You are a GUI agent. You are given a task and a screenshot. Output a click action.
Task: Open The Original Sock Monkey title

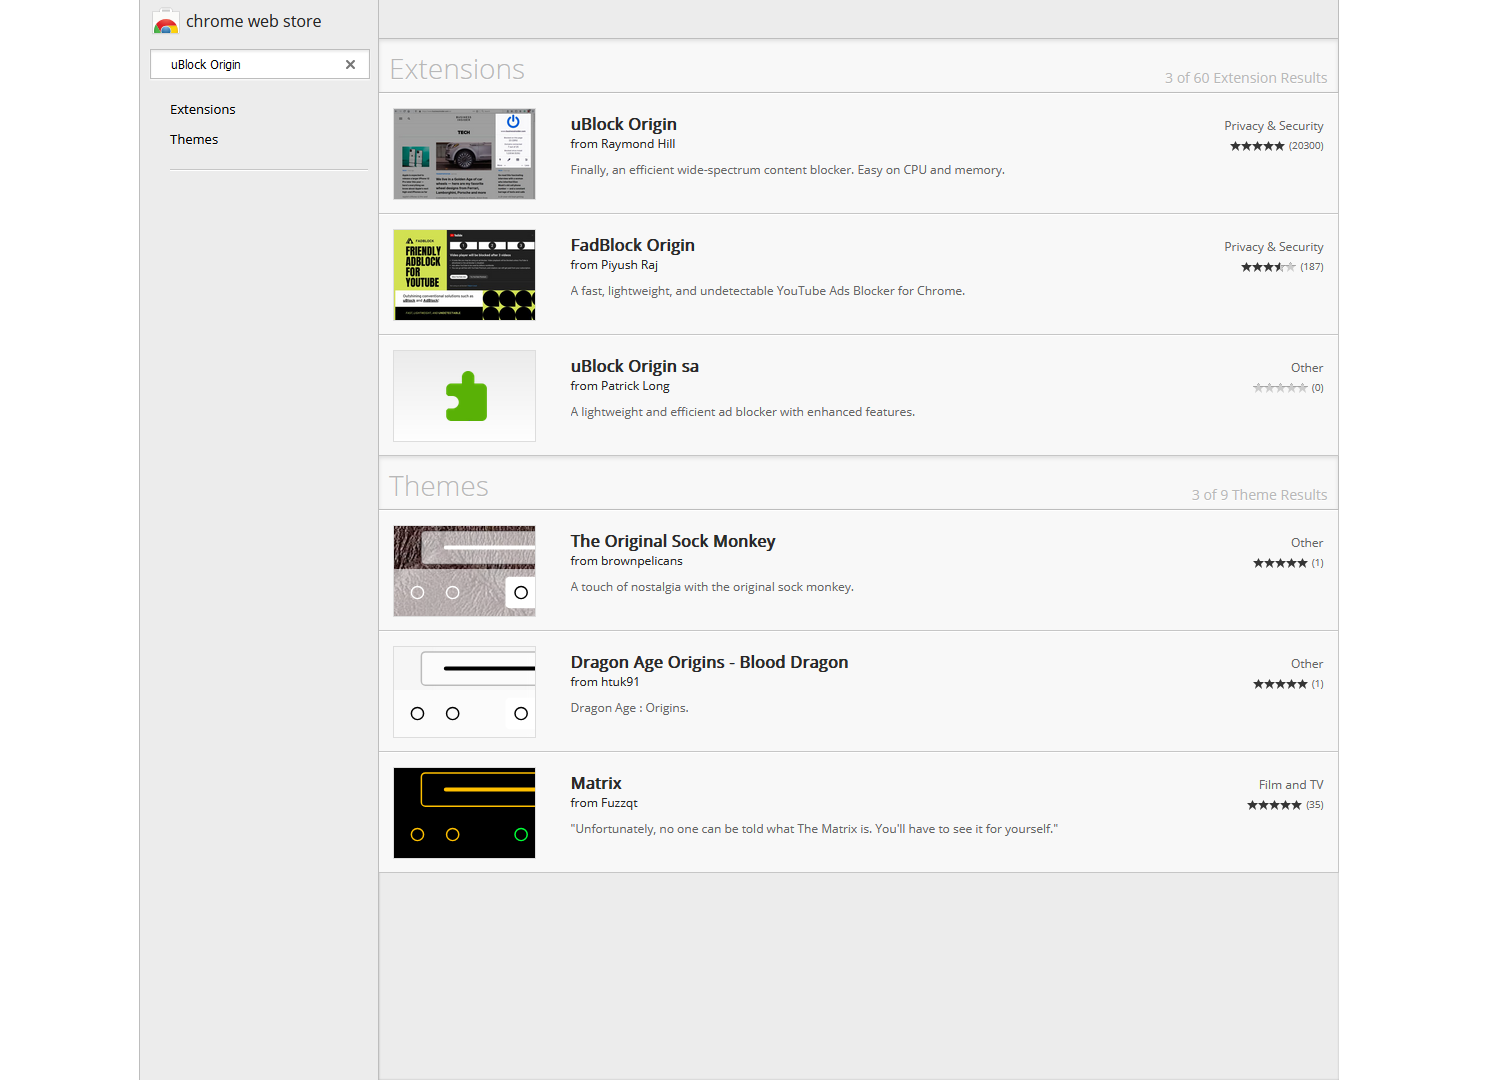[673, 541]
